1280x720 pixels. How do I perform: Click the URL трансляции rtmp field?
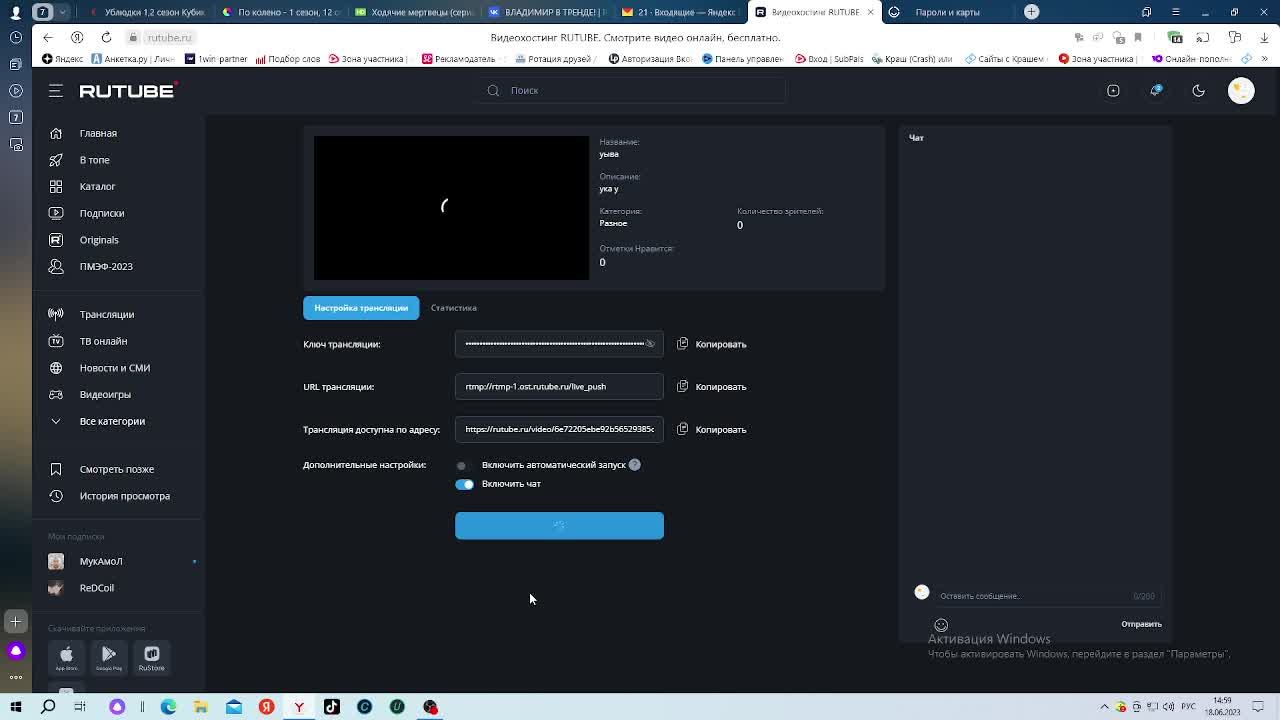click(559, 387)
